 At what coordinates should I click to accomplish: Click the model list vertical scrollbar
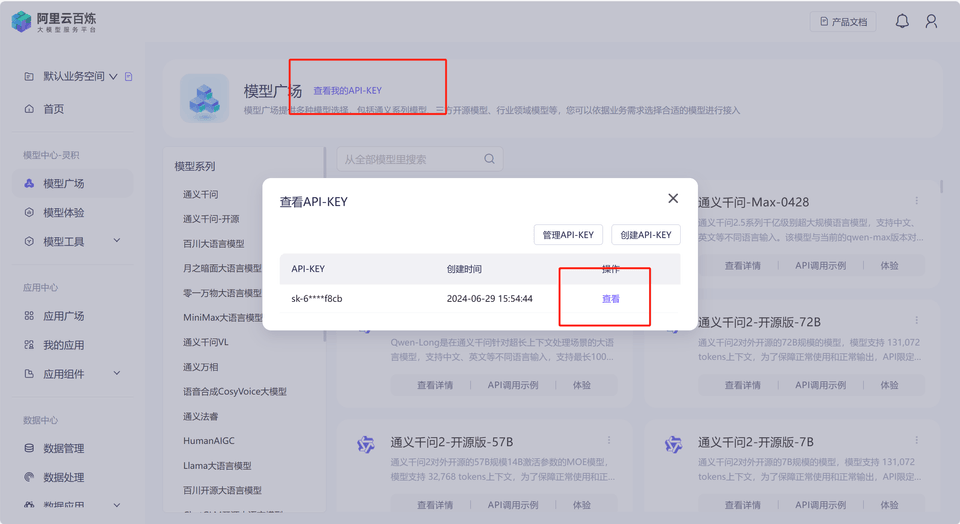coord(941,186)
